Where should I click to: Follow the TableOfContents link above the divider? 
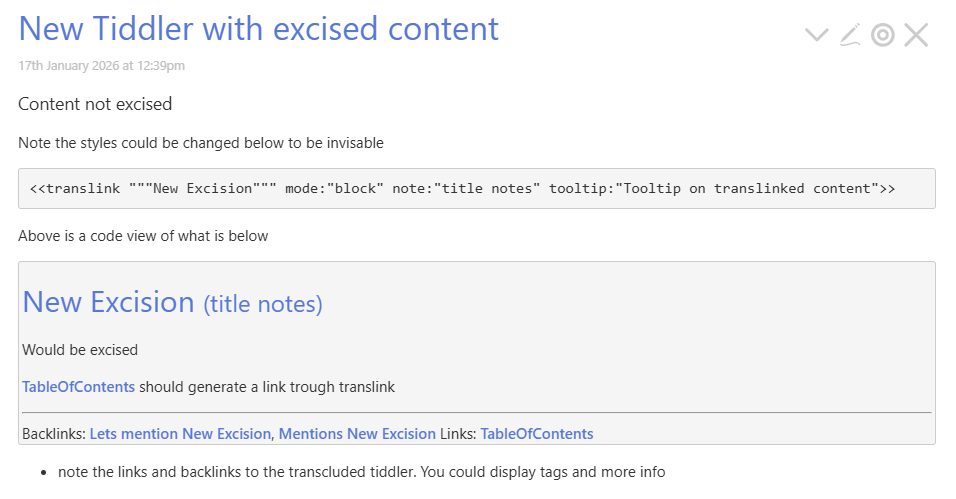[78, 387]
